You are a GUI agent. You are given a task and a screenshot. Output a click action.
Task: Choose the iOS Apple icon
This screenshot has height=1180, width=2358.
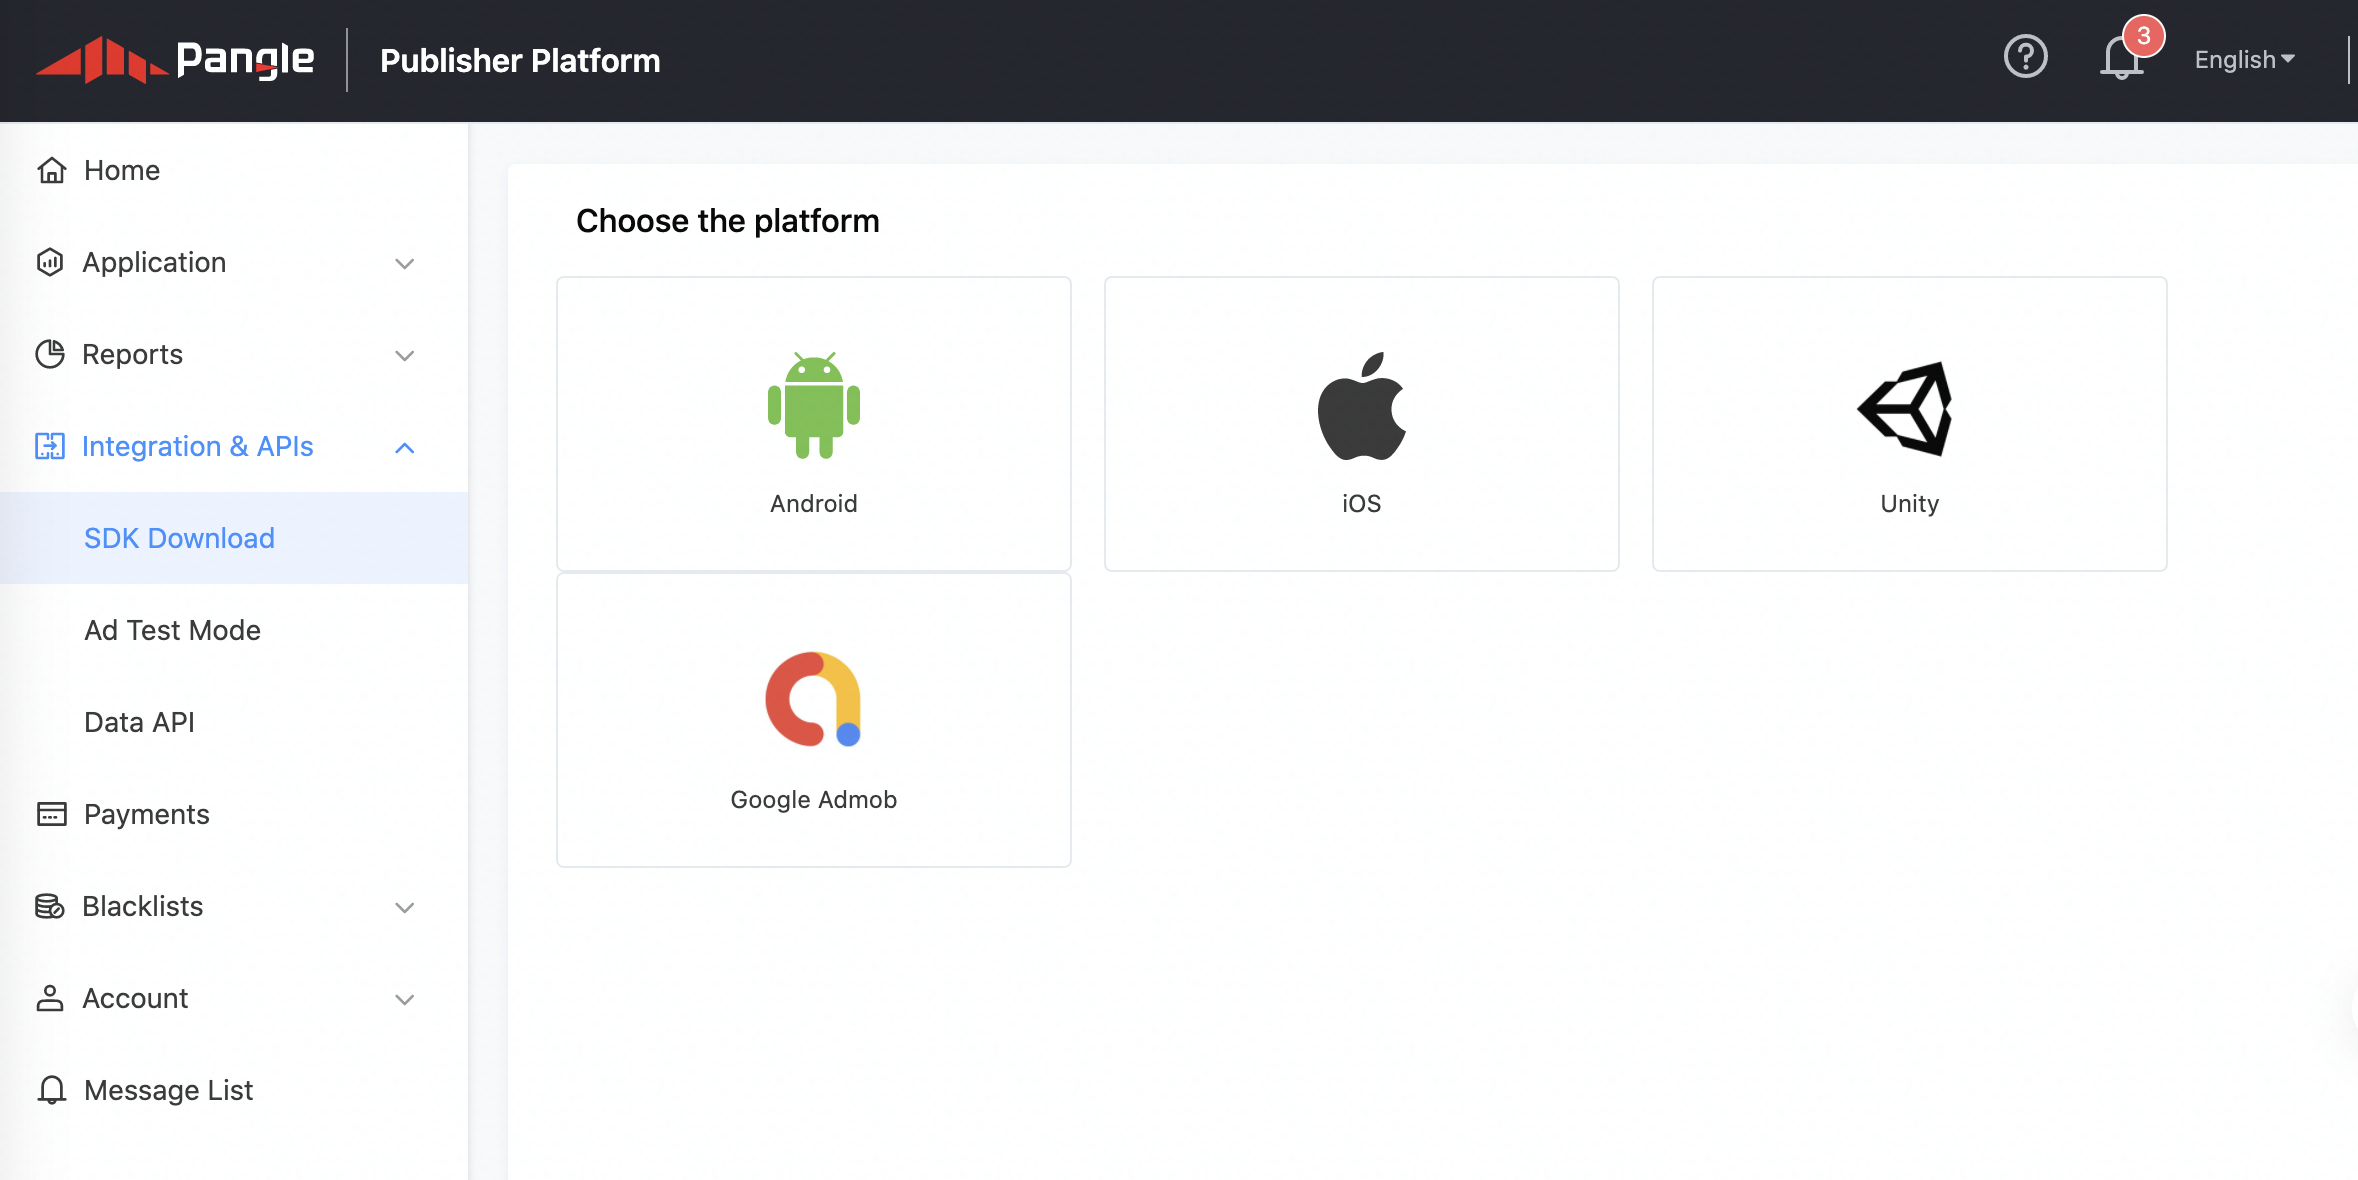tap(1361, 406)
